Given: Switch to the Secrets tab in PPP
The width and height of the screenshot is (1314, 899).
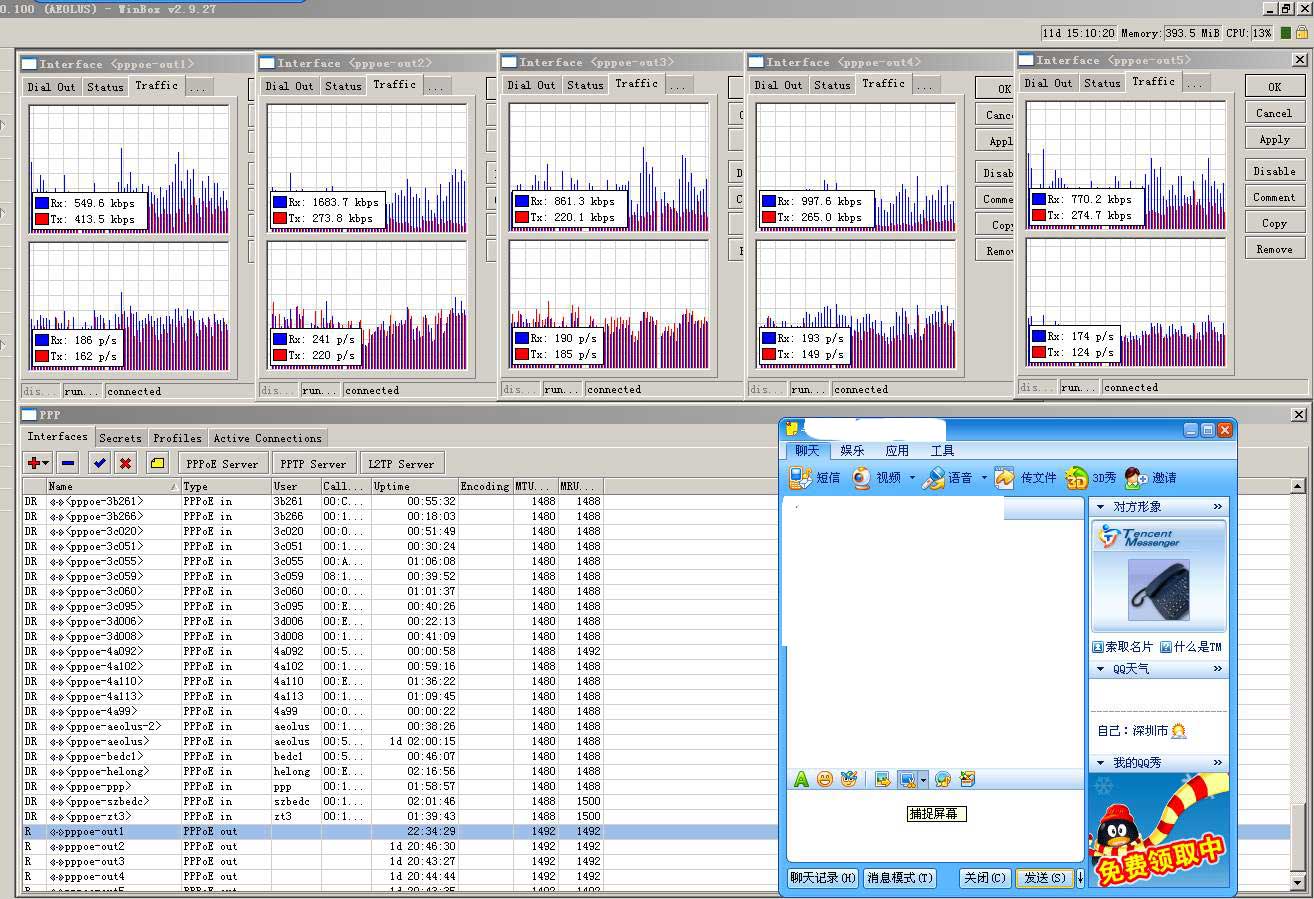Looking at the screenshot, I should click(x=120, y=438).
